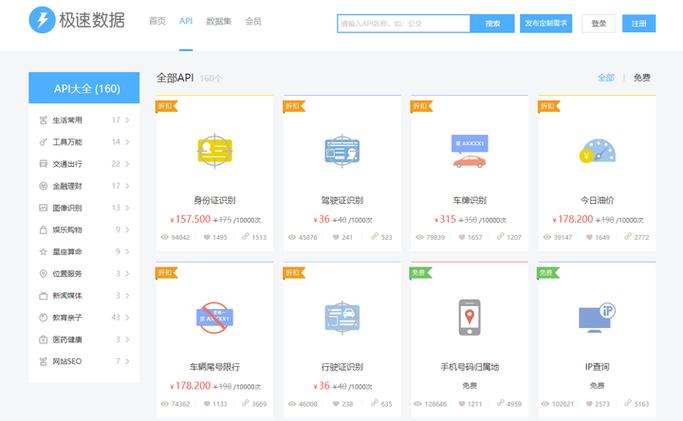Click the 医药健康 medical kit icon

[43, 339]
